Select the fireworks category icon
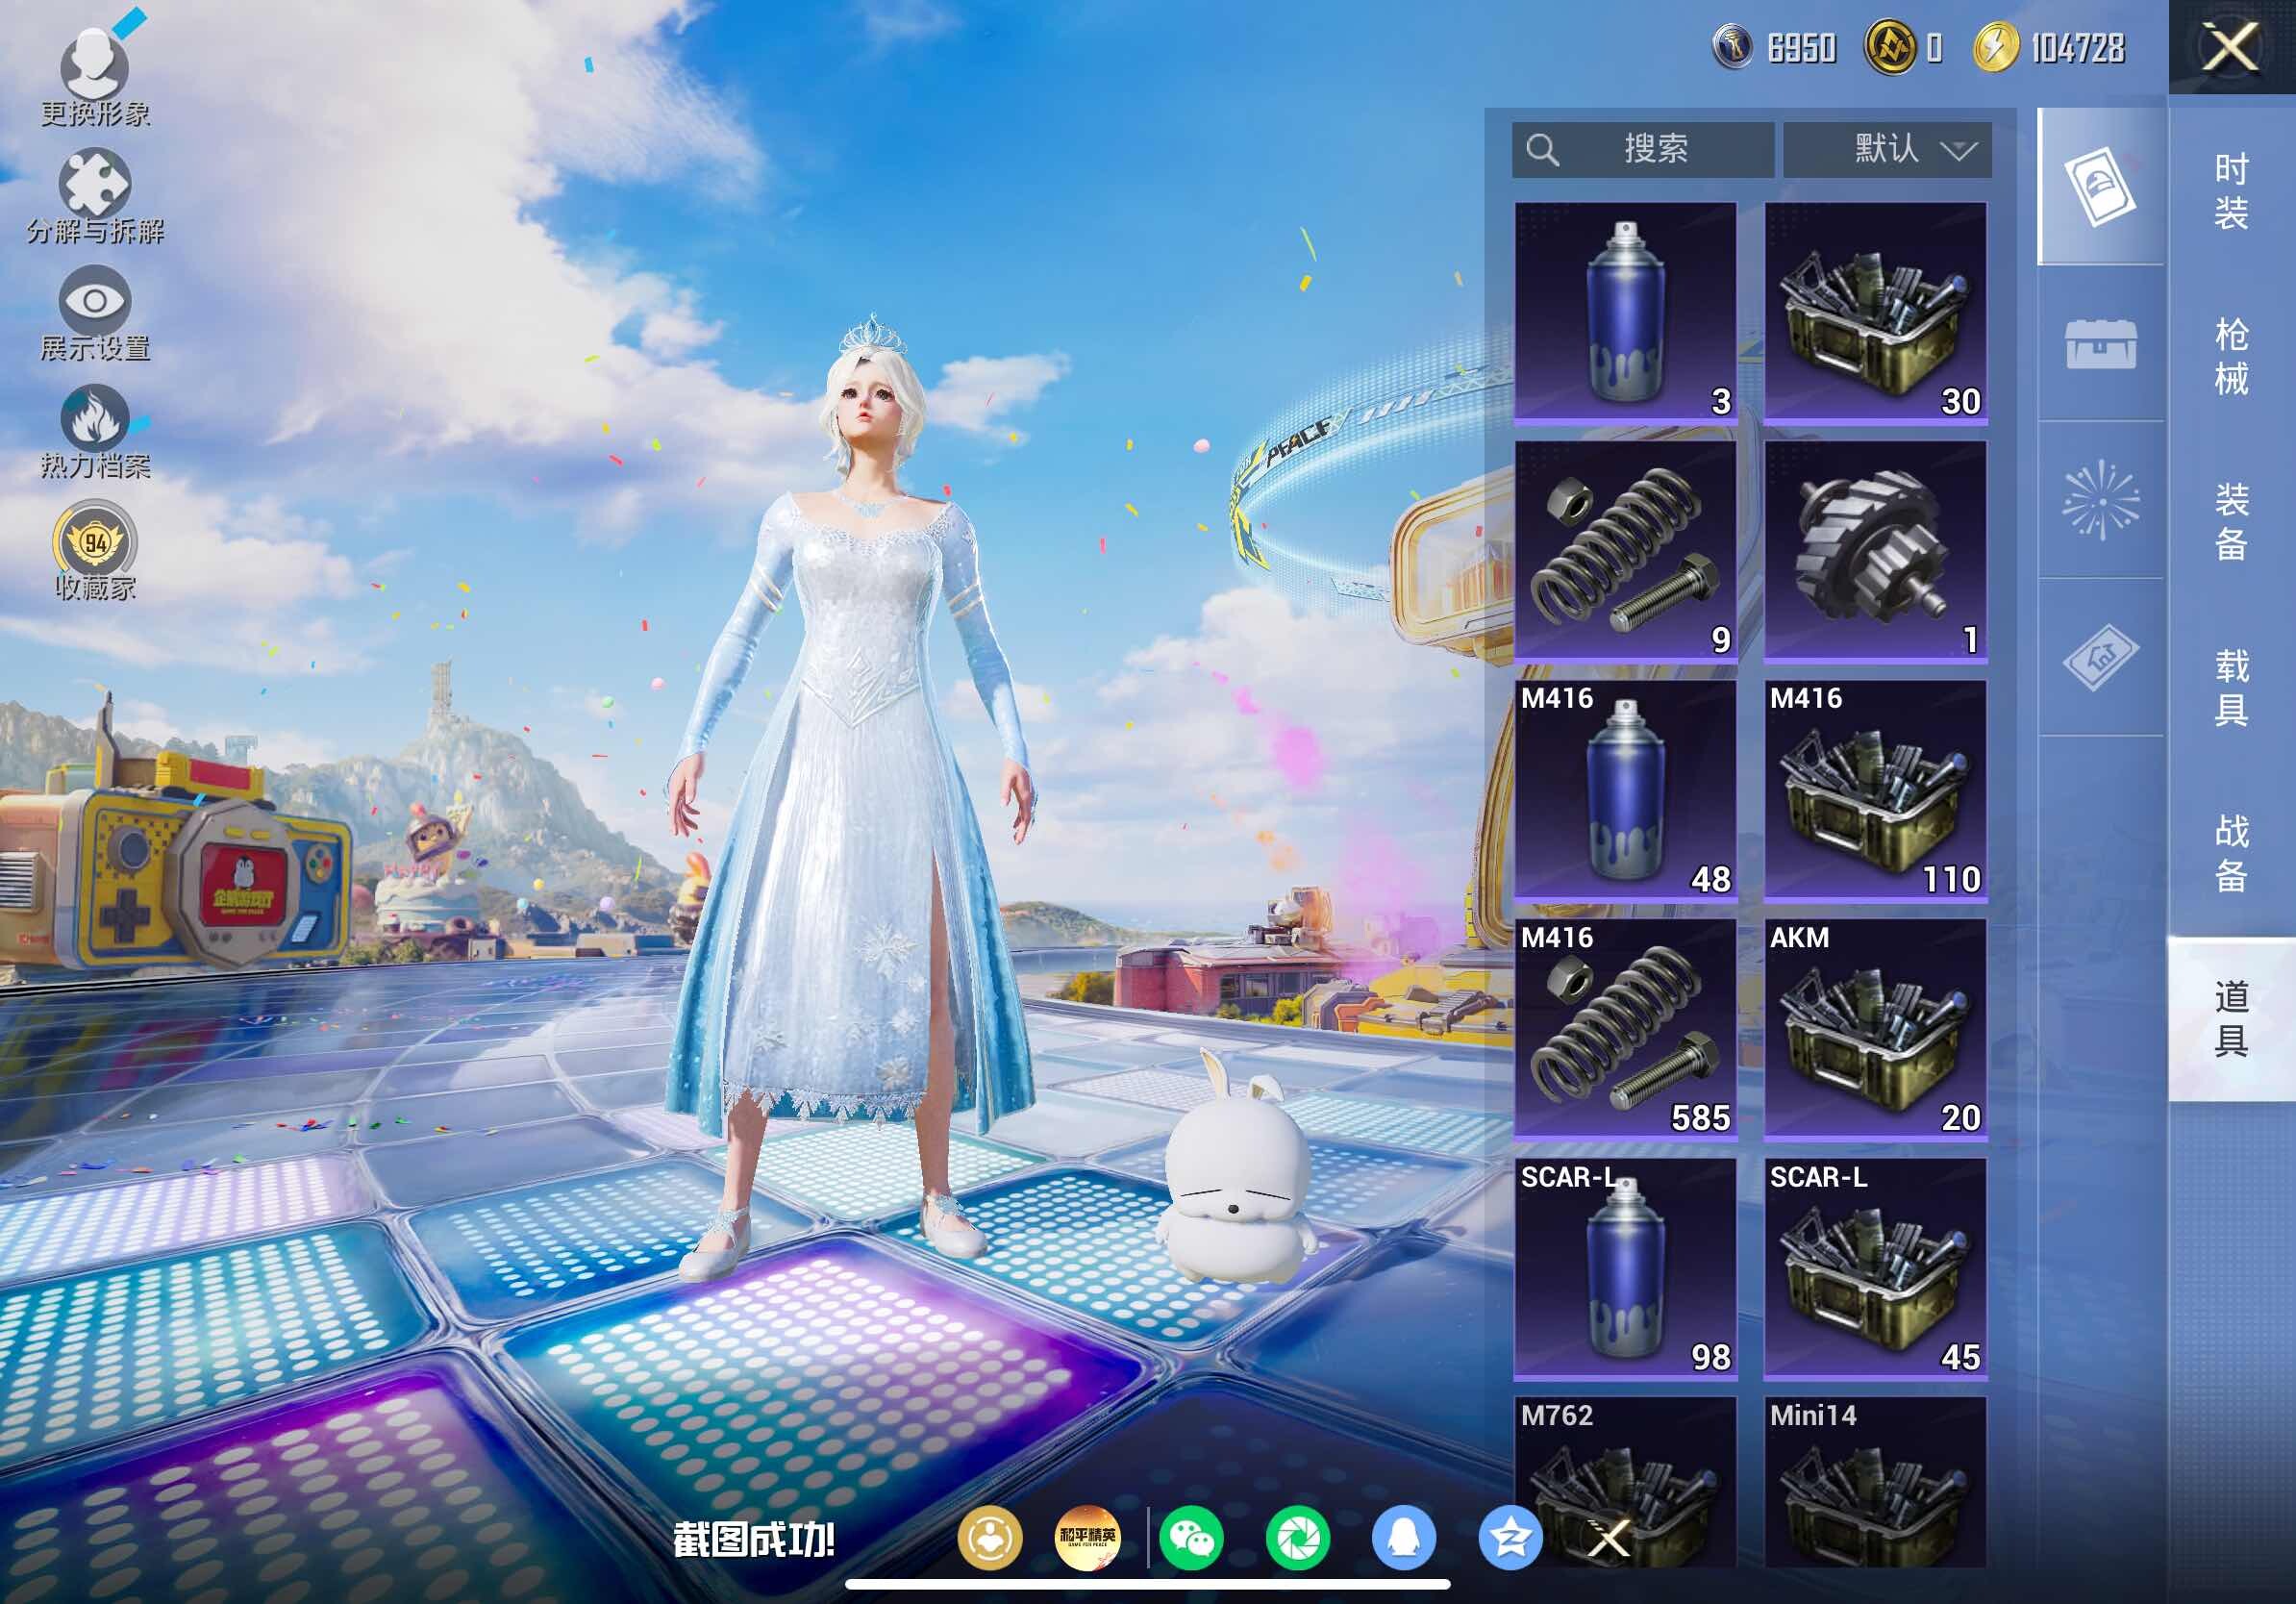2296x1604 pixels. click(x=2101, y=500)
